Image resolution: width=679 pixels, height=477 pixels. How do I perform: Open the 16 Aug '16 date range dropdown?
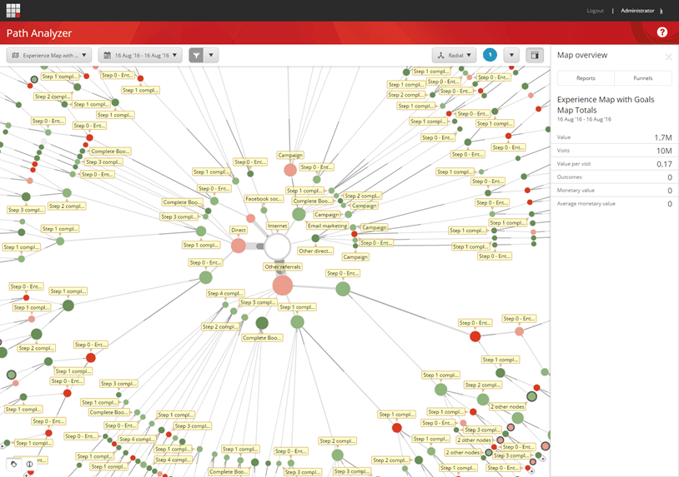140,55
